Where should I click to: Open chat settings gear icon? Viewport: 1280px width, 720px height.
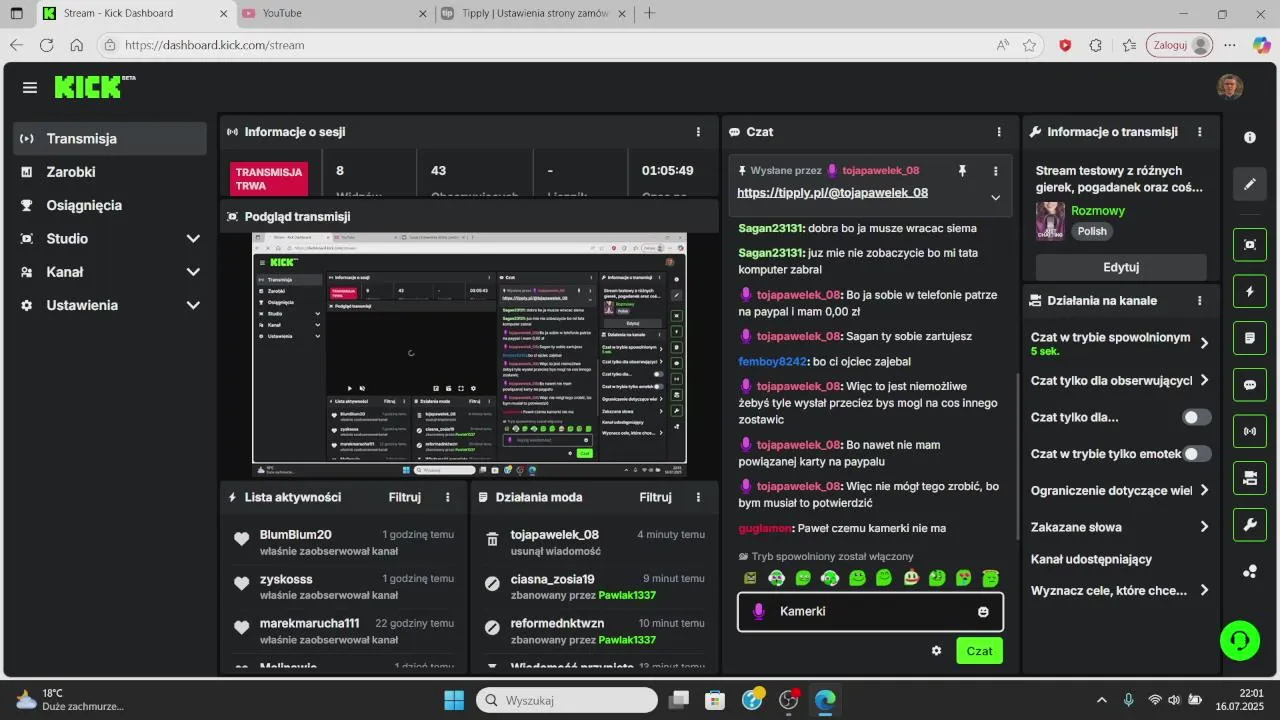coord(936,651)
